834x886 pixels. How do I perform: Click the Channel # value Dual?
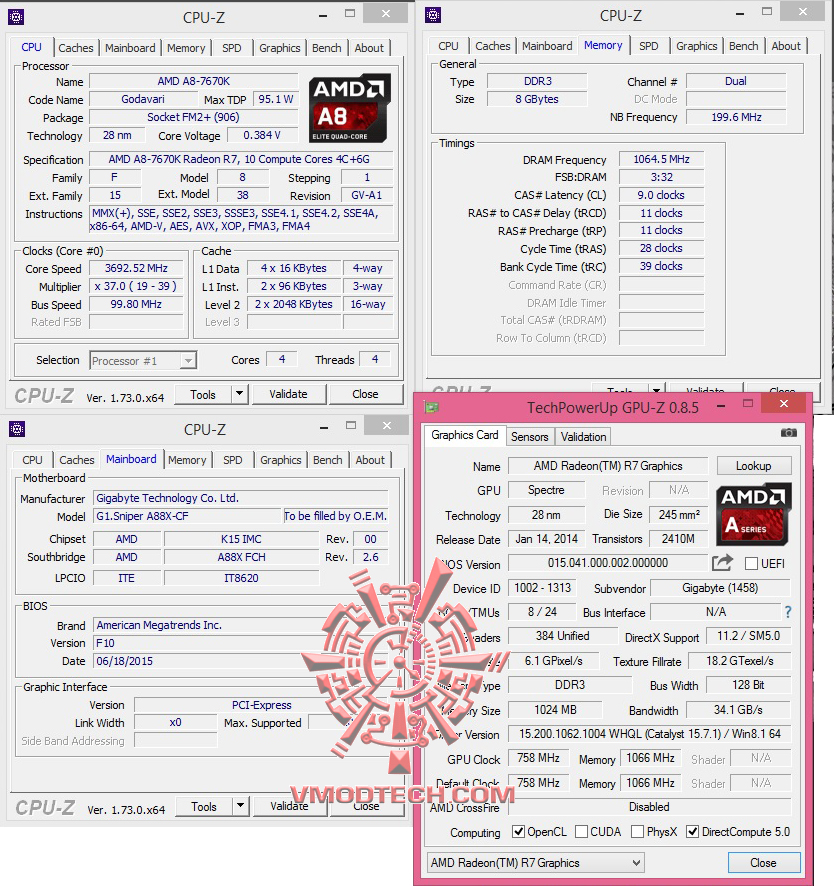[736, 81]
